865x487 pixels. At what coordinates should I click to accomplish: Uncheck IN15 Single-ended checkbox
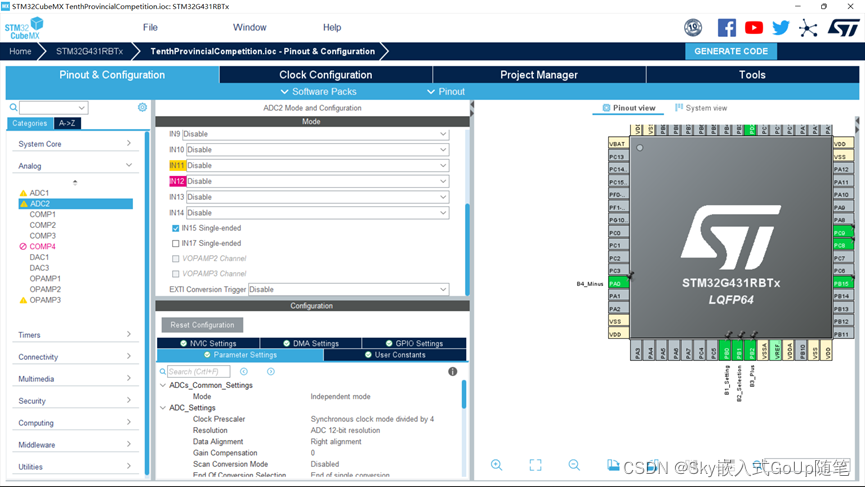click(x=175, y=228)
